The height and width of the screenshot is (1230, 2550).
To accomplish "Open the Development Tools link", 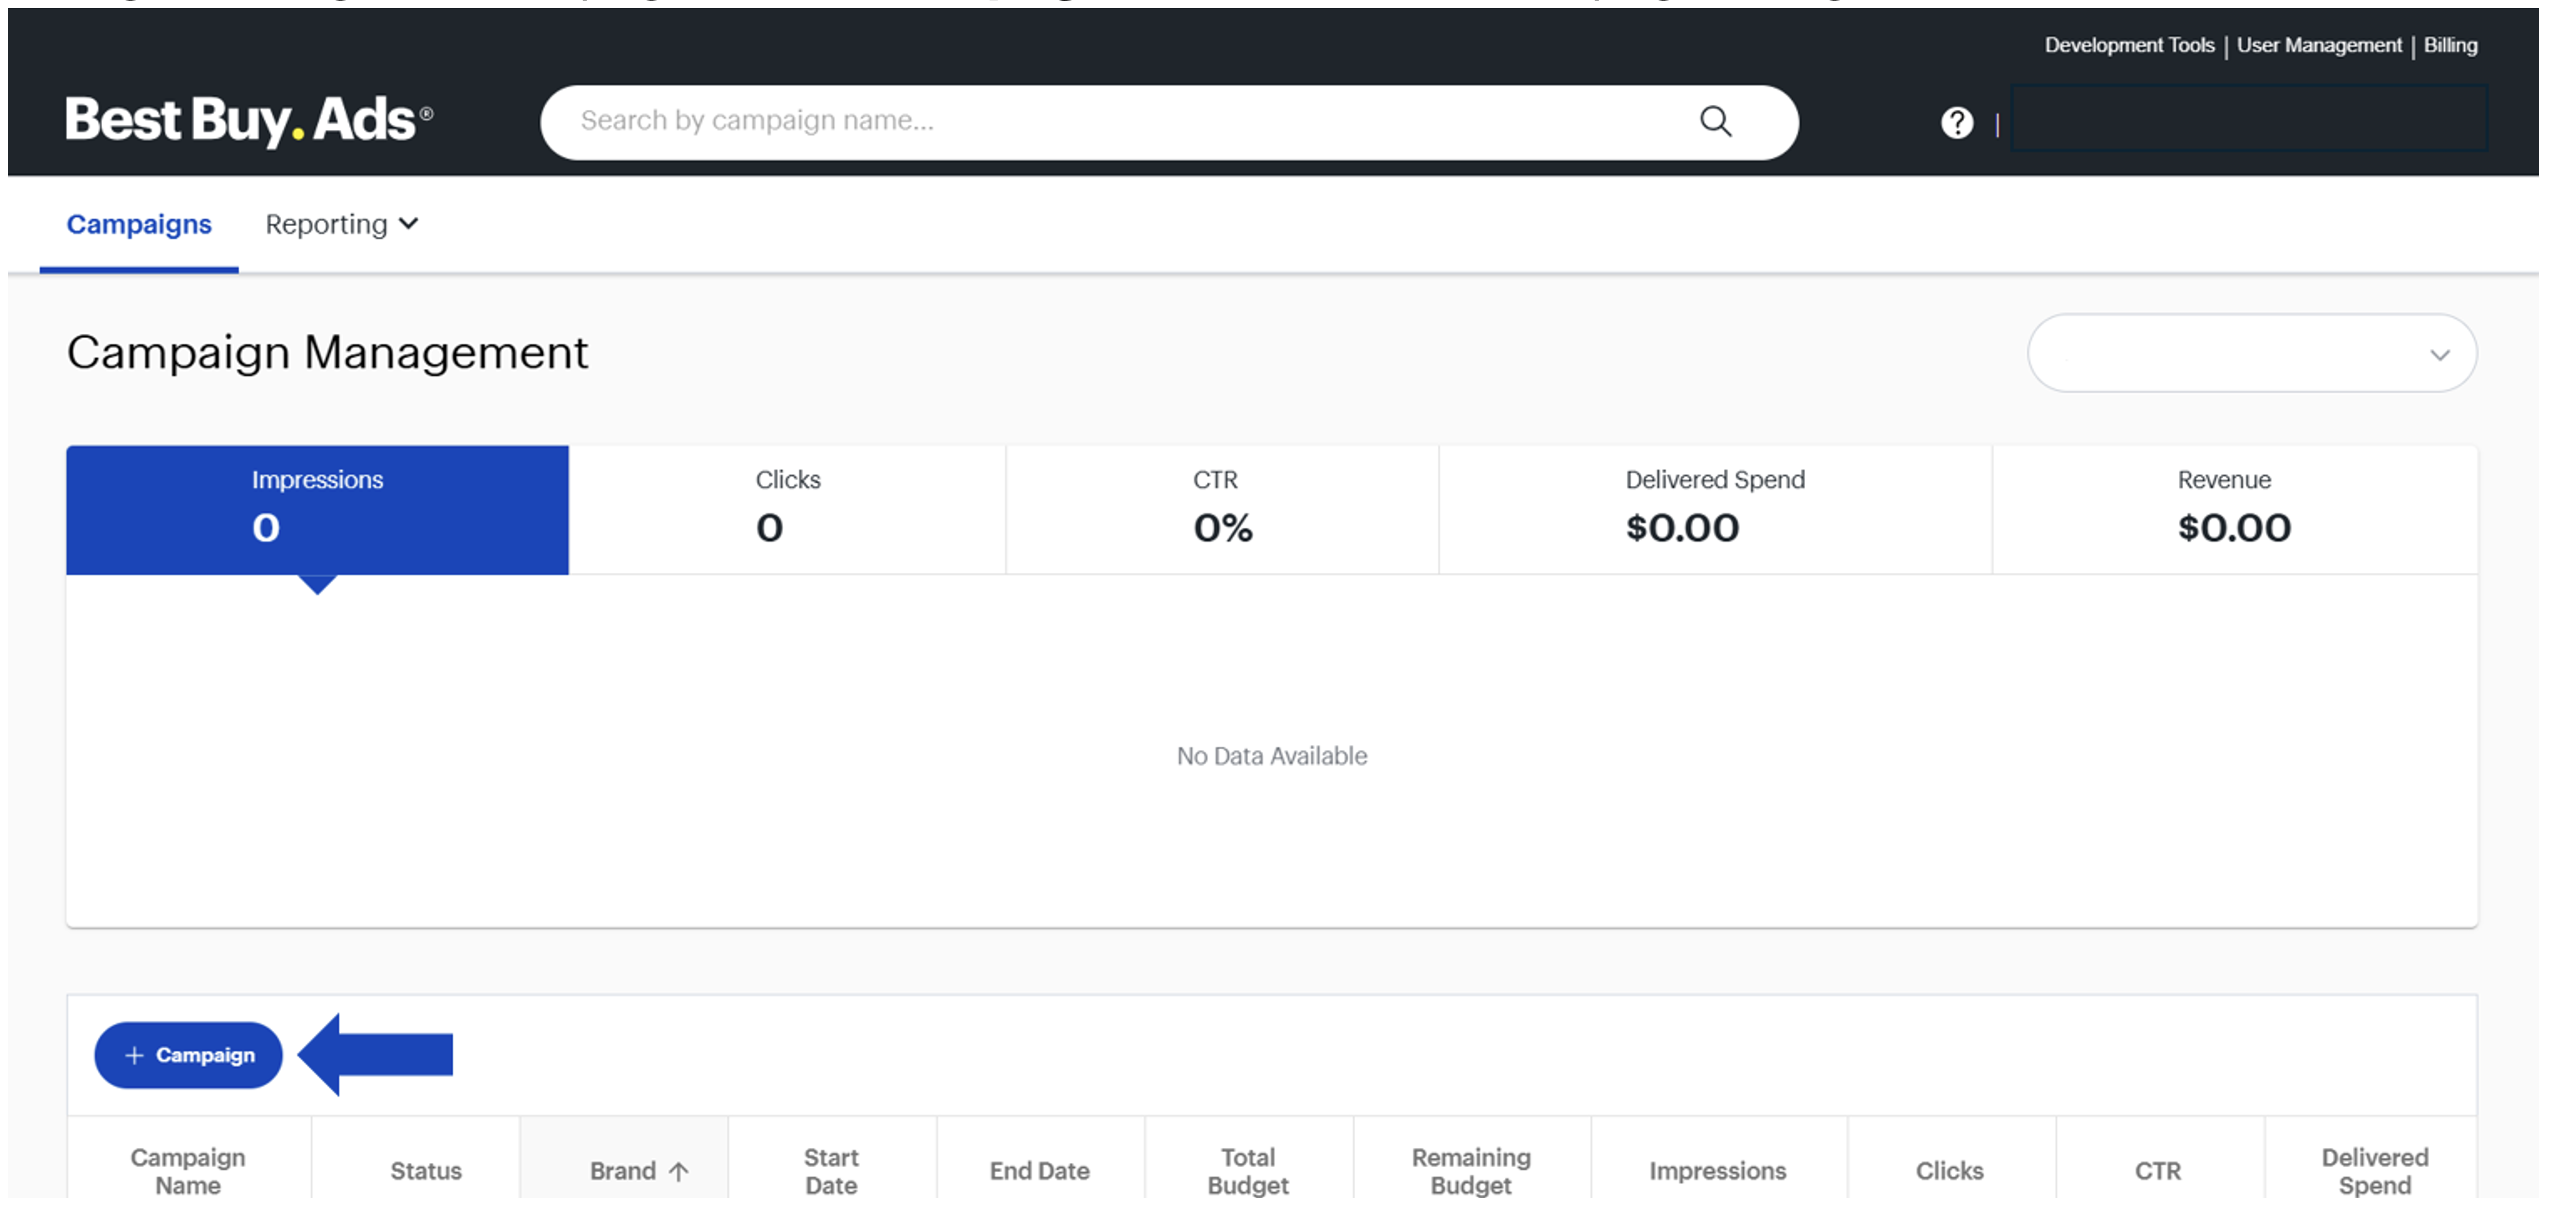I will point(2128,45).
